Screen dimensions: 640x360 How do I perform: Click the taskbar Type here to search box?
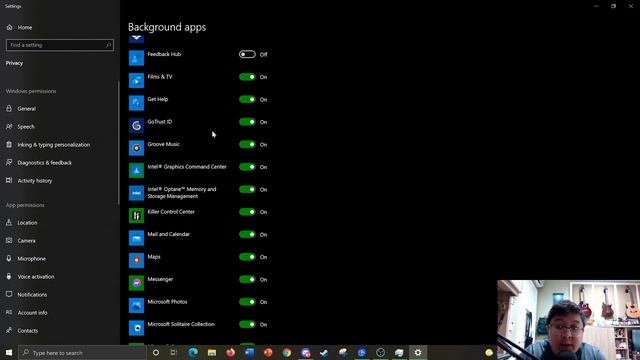click(82, 353)
